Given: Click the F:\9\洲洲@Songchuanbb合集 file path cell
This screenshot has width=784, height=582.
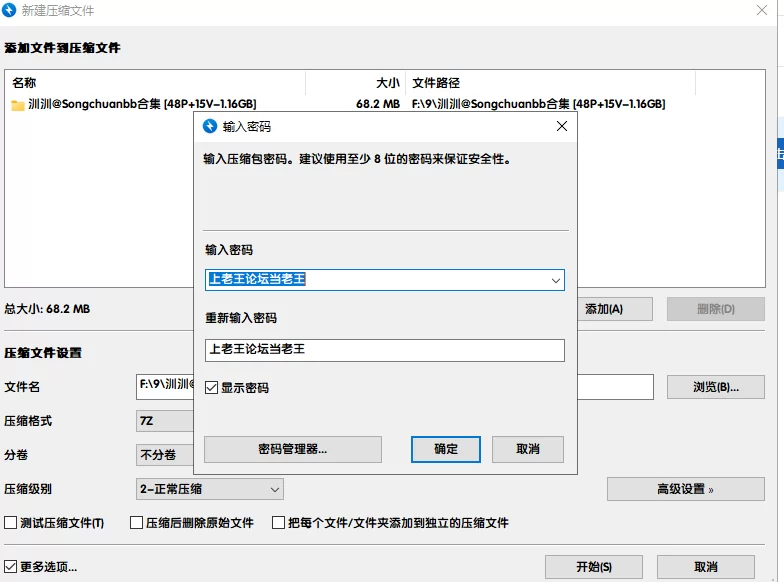Looking at the screenshot, I should (538, 104).
